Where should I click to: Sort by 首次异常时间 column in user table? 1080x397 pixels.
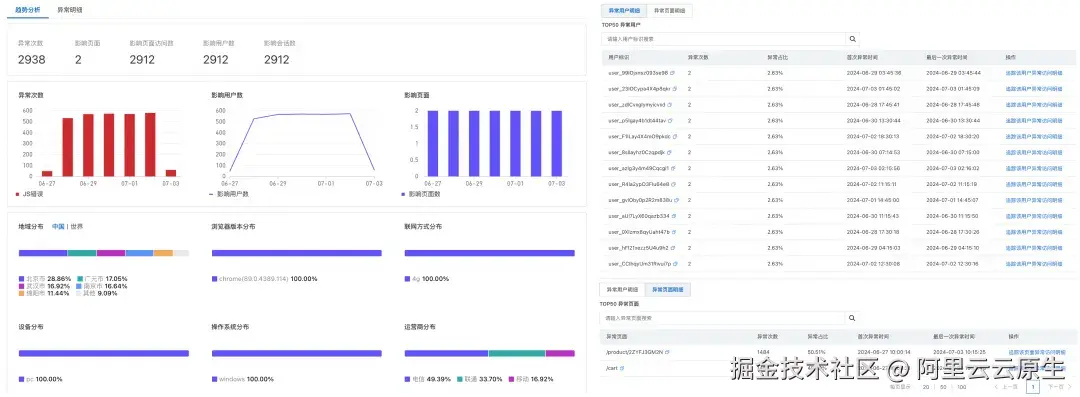pyautogui.click(x=862, y=57)
